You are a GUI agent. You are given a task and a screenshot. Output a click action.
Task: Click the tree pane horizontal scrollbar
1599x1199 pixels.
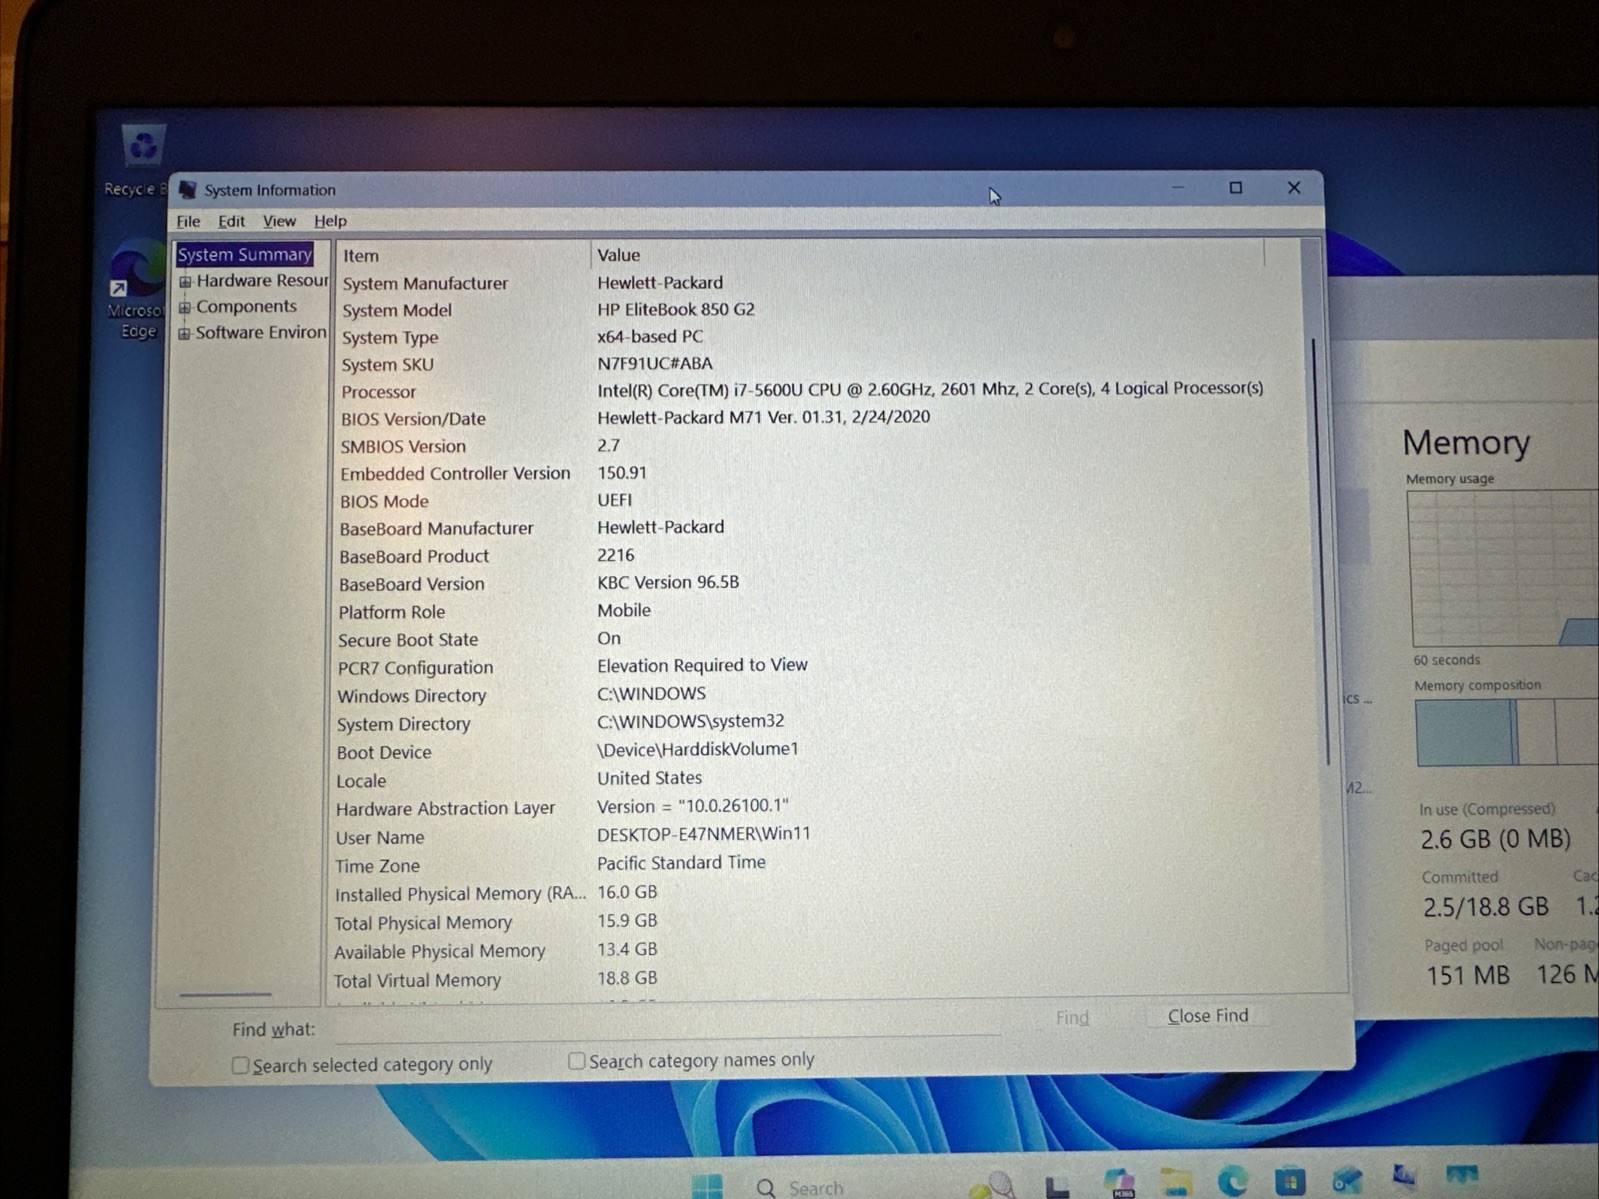(x=225, y=995)
